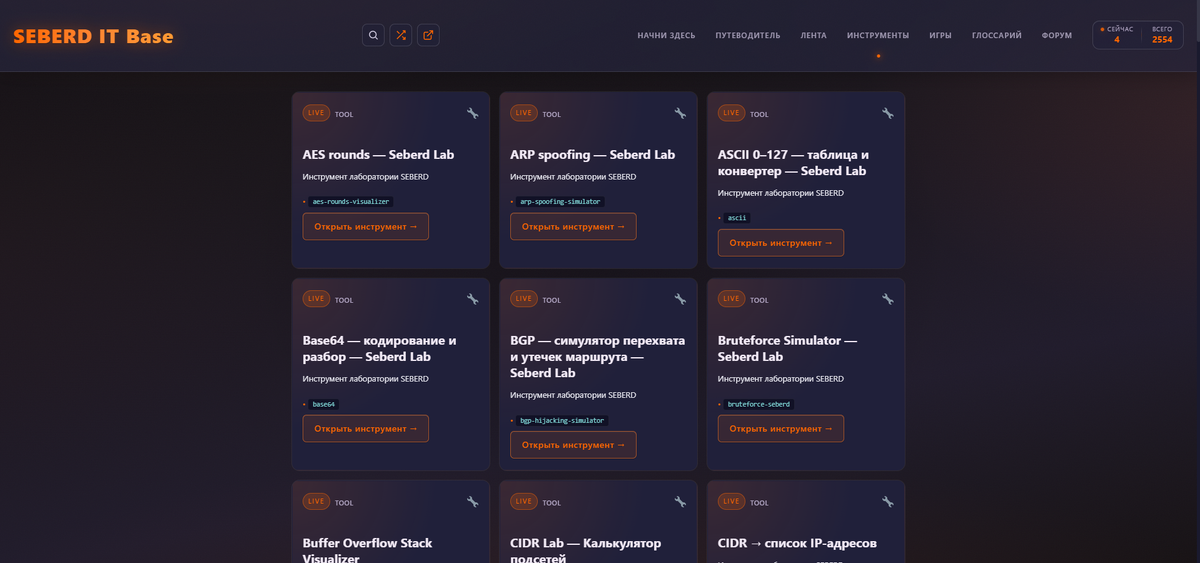Click wrench icon on ARP spoofing card
The width and height of the screenshot is (1200, 563).
(680, 113)
